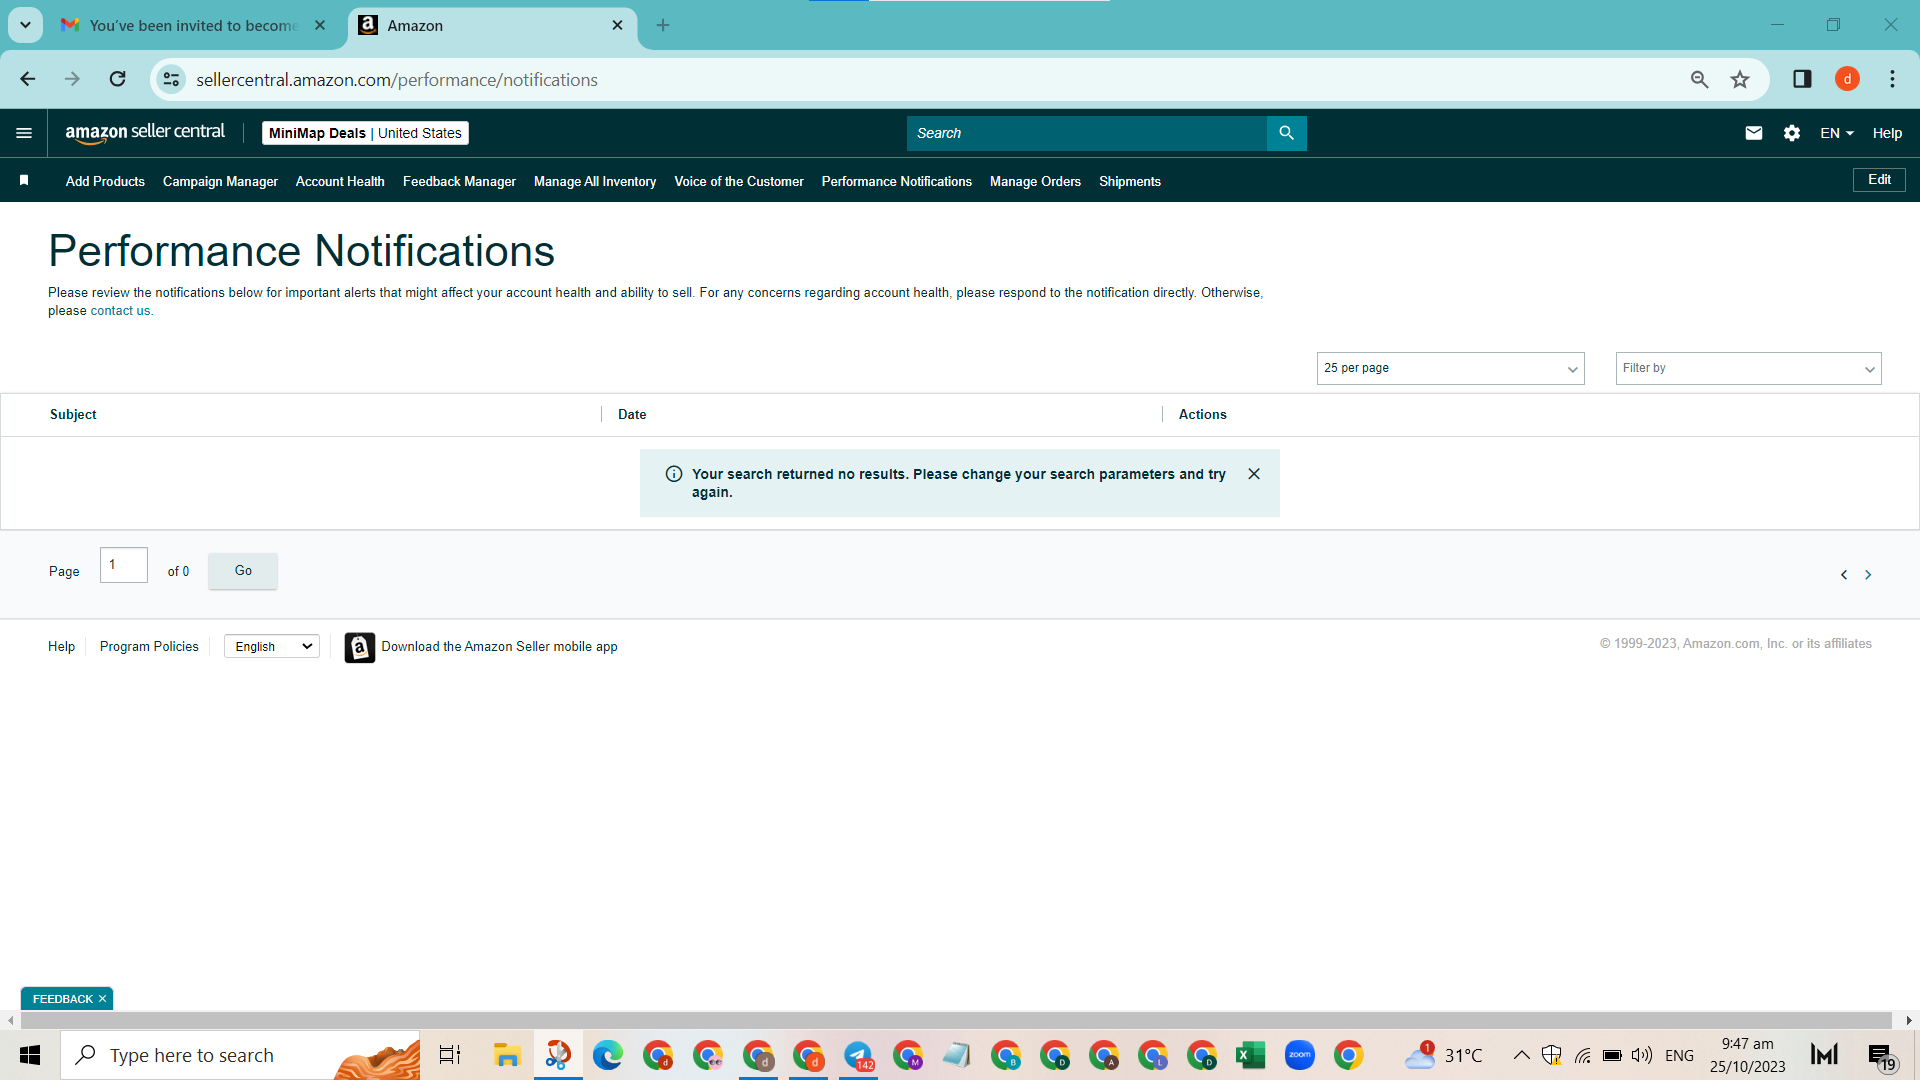Open Account Health menu item

[340, 181]
